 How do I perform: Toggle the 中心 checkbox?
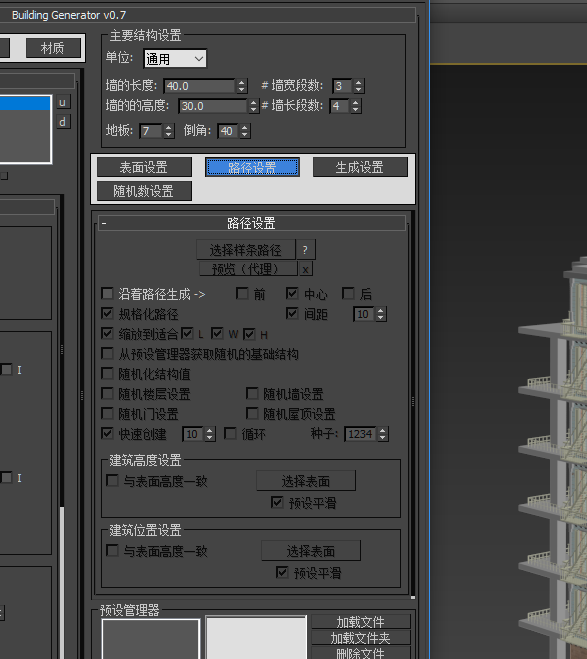coord(292,293)
